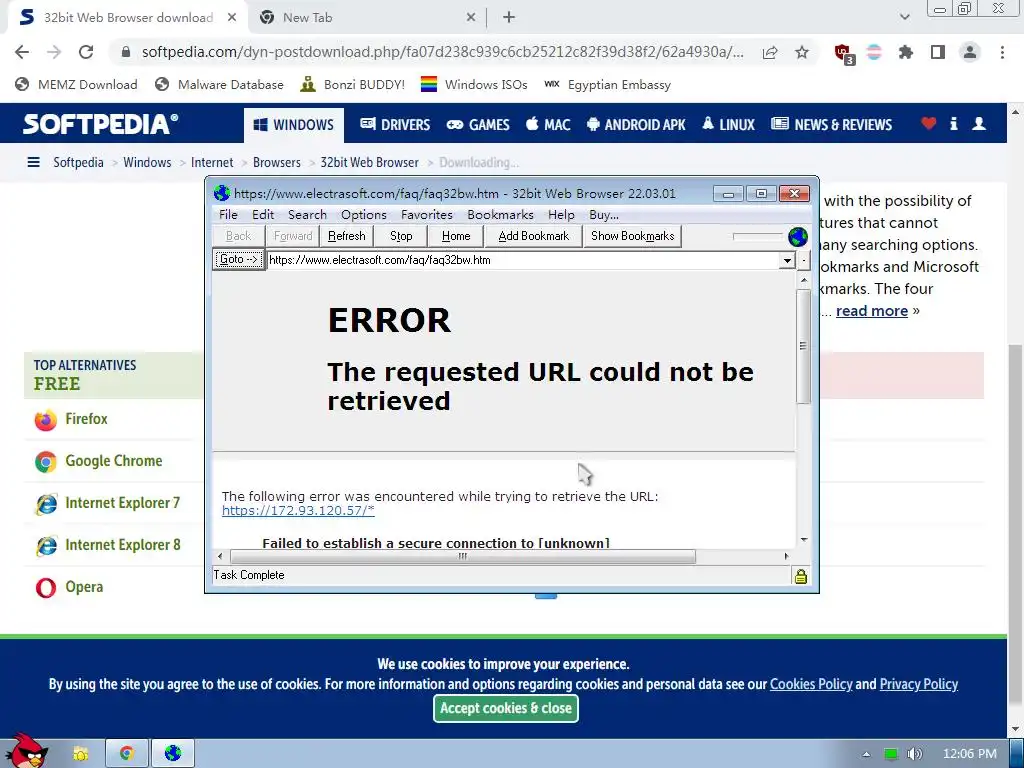The image size is (1024, 768).
Task: Click the loading progress bar in 32bit browser
Action: coord(758,236)
